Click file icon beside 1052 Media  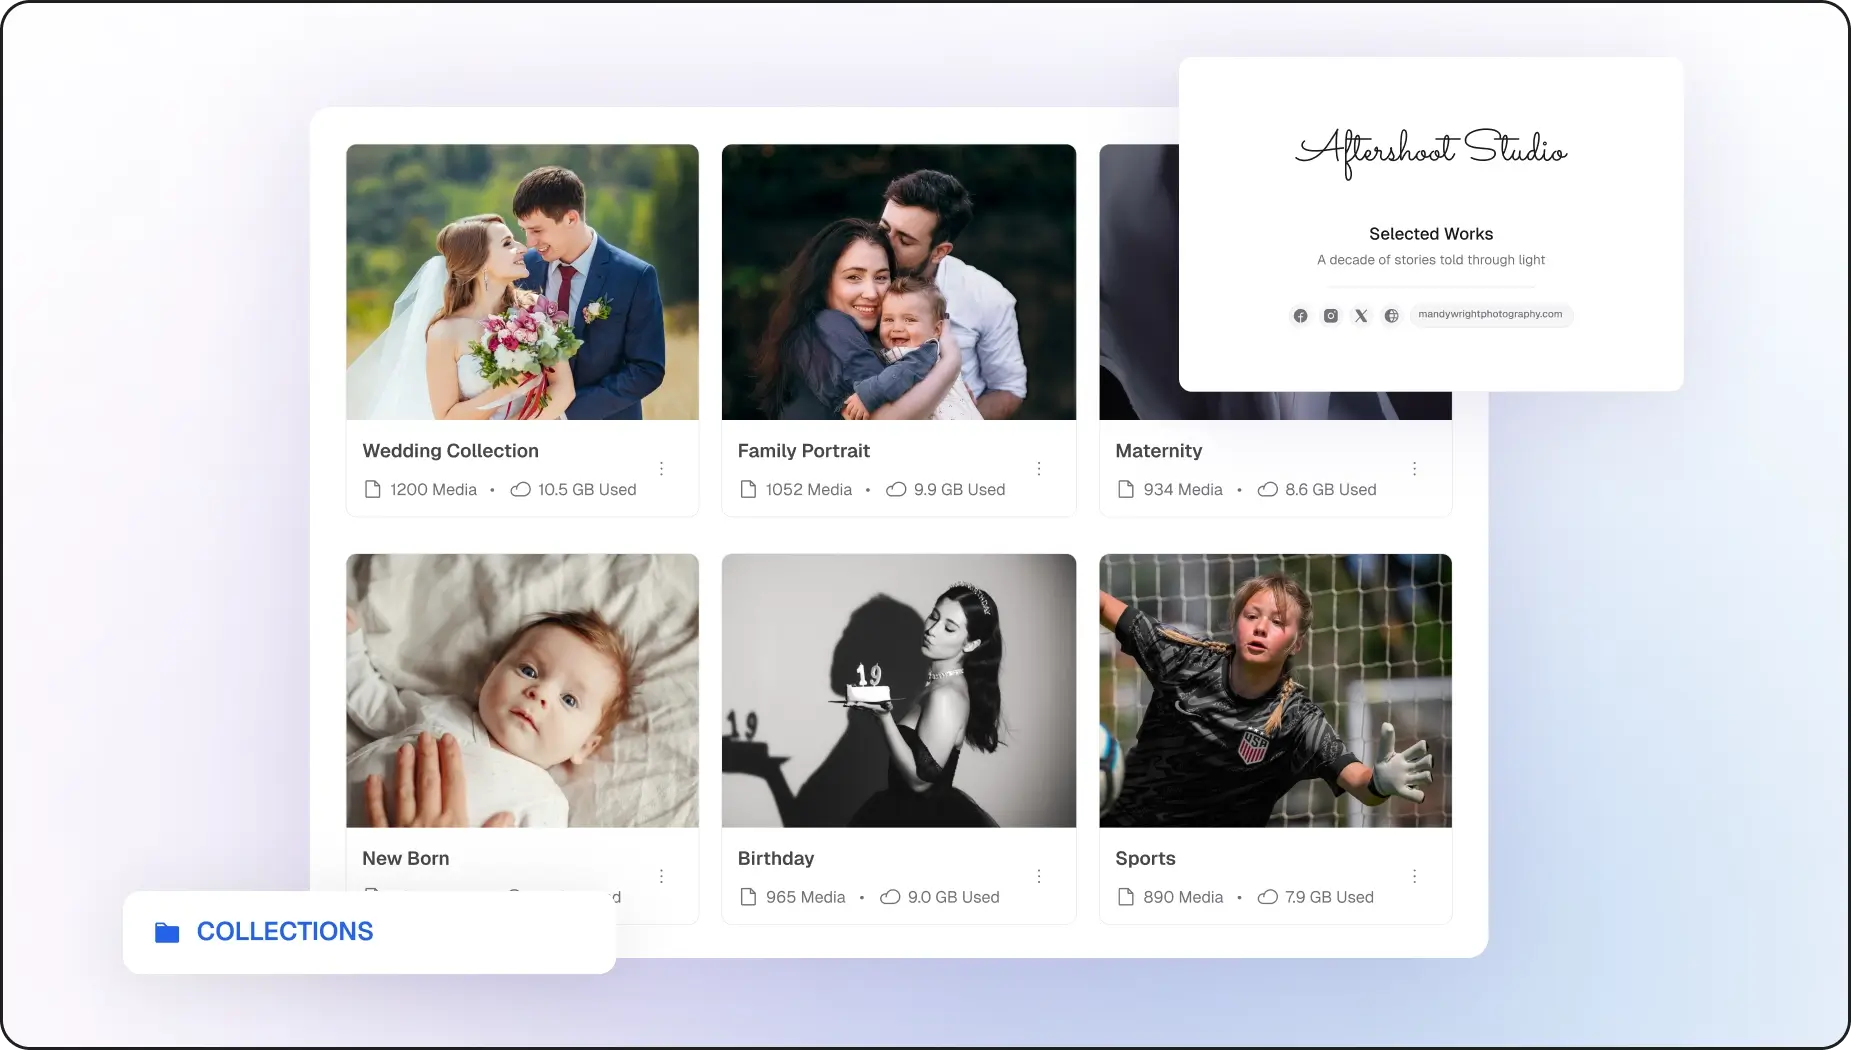pyautogui.click(x=748, y=489)
